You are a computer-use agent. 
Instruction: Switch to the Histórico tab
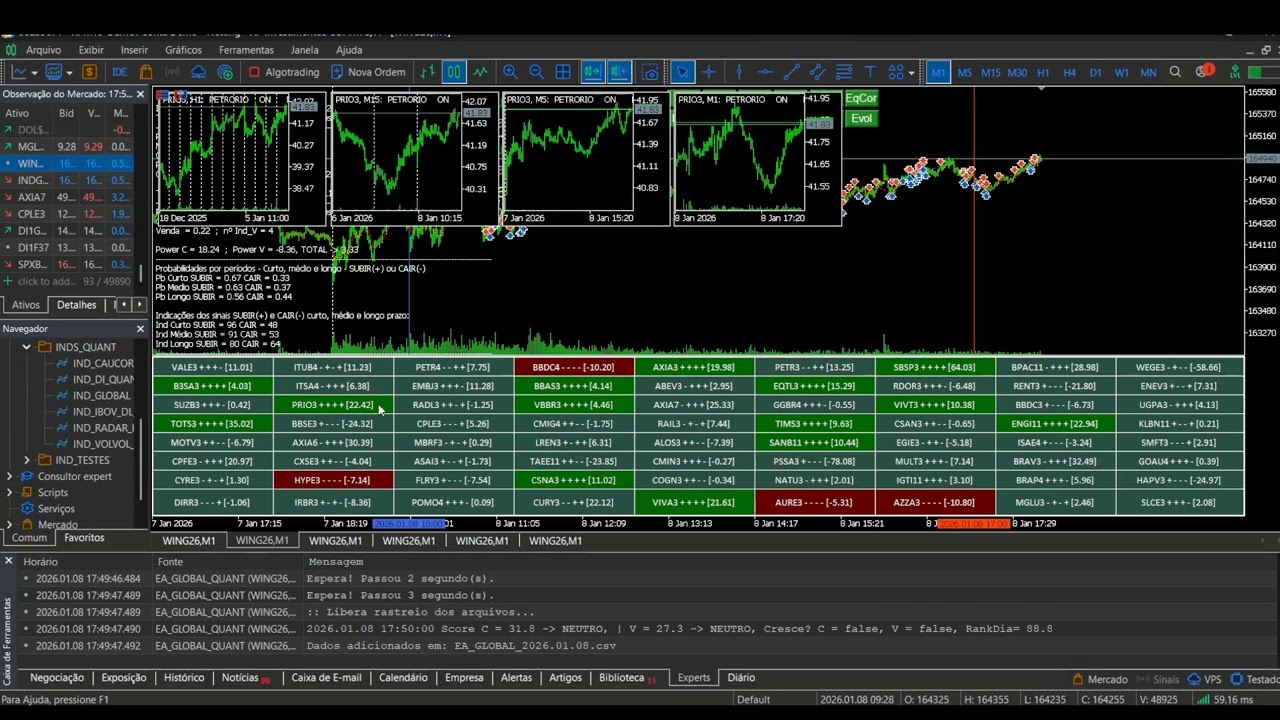(184, 678)
